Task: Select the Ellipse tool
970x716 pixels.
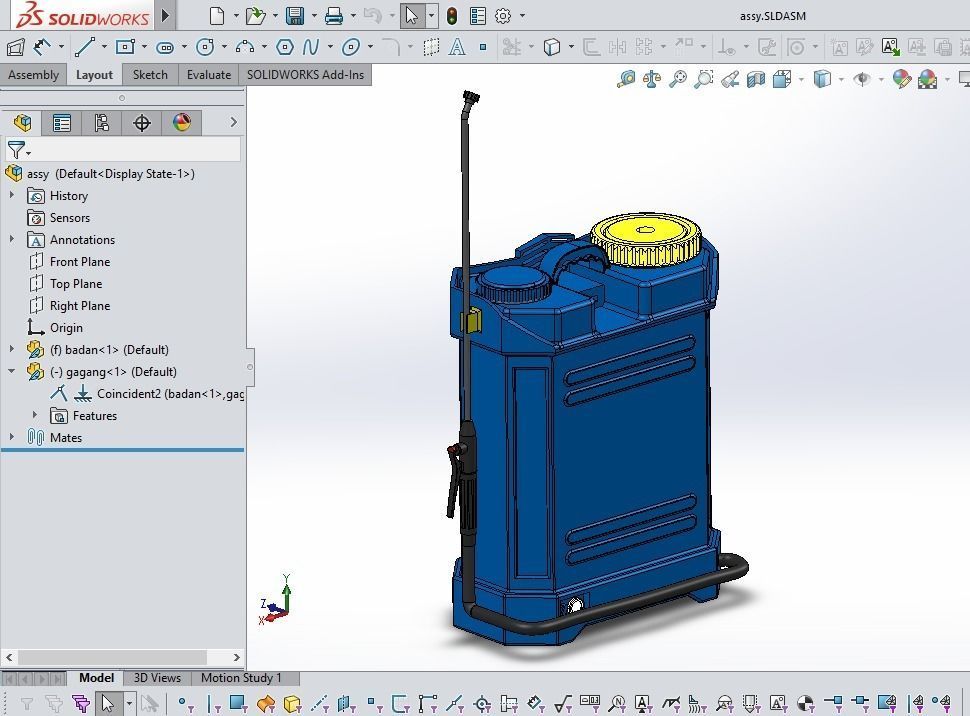Action: pyautogui.click(x=351, y=47)
